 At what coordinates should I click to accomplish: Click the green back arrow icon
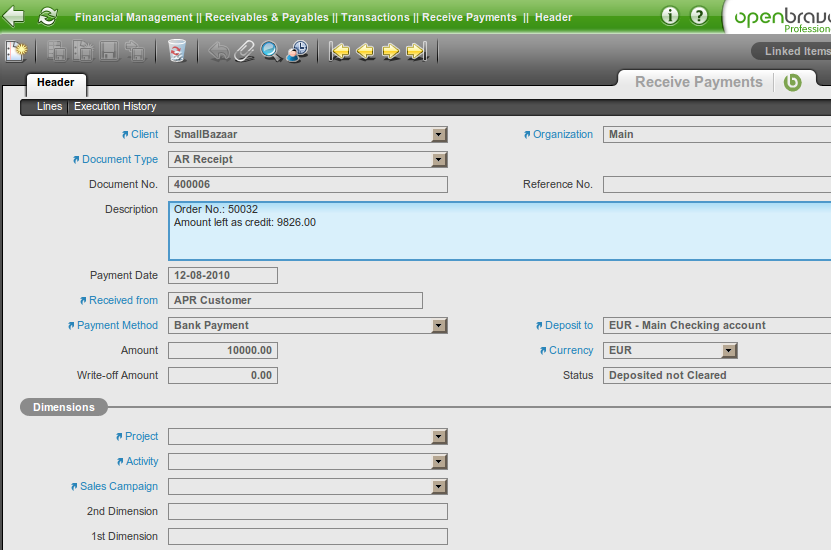coord(14,17)
